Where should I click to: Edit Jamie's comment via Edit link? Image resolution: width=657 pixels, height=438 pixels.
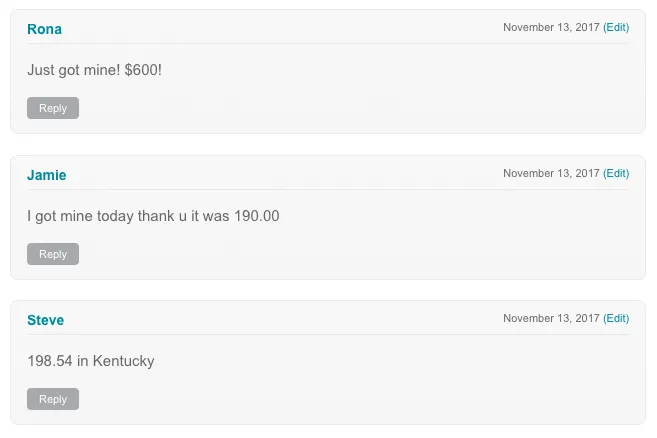pos(616,173)
